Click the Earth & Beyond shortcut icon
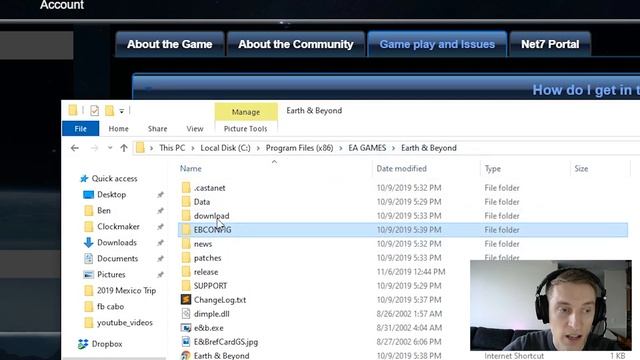The image size is (640, 360). (x=186, y=356)
